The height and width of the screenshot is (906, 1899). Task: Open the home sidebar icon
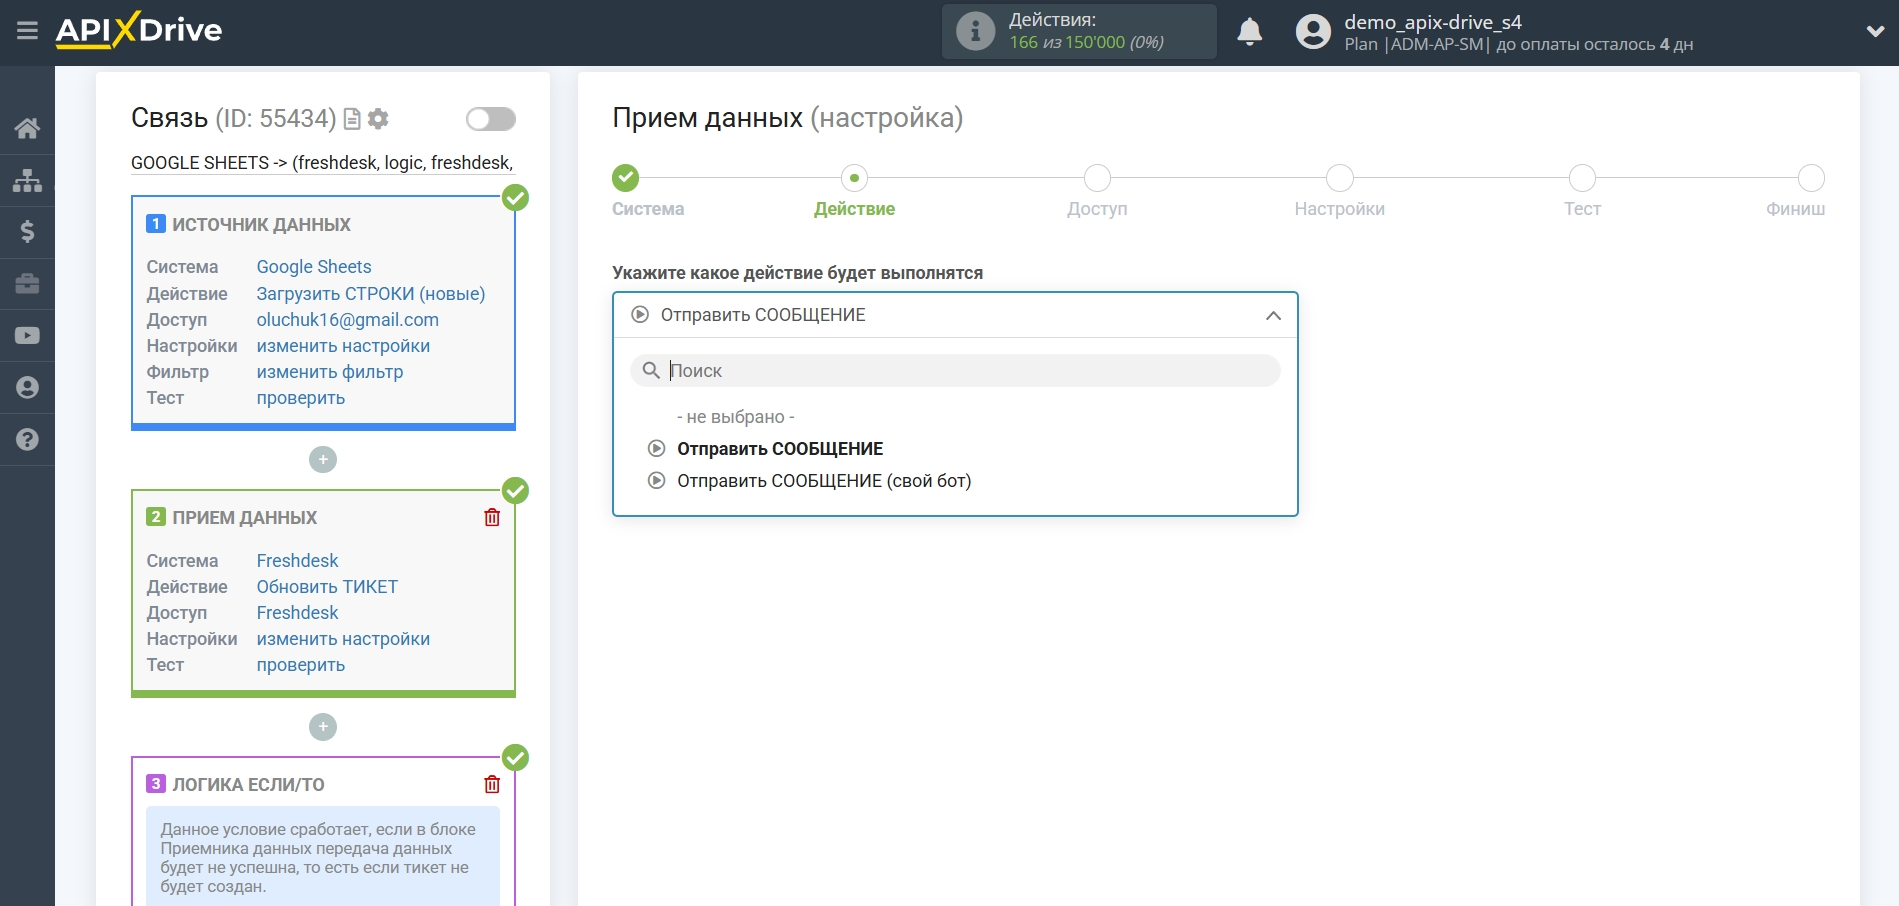[27, 128]
